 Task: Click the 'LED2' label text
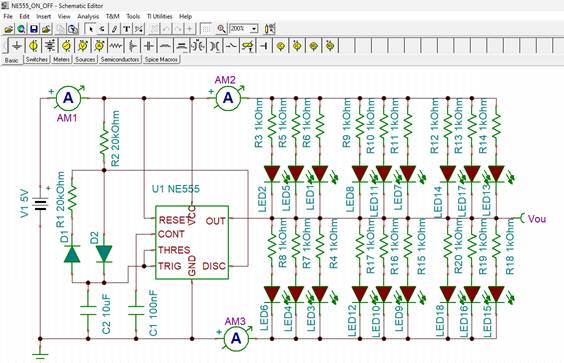point(263,199)
